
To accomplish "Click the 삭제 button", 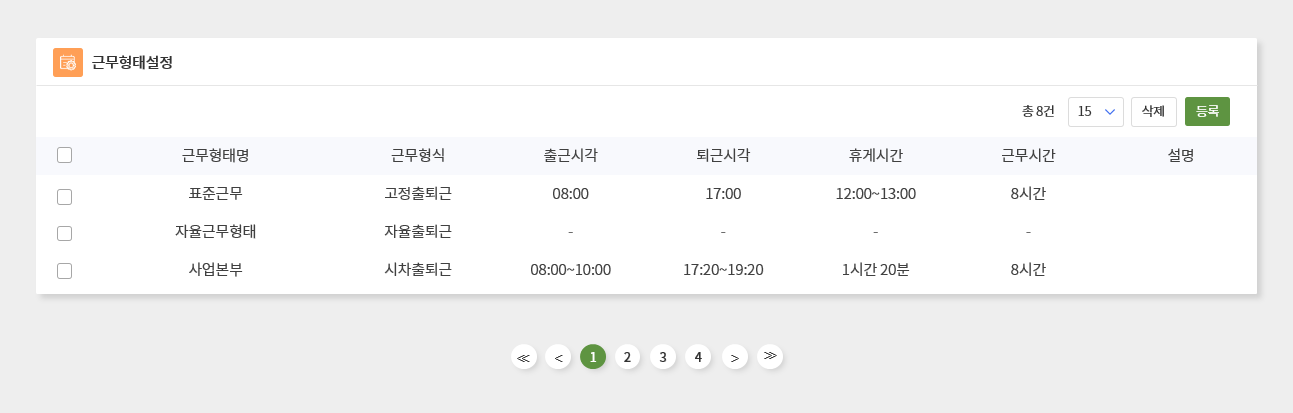I will (x=1154, y=112).
